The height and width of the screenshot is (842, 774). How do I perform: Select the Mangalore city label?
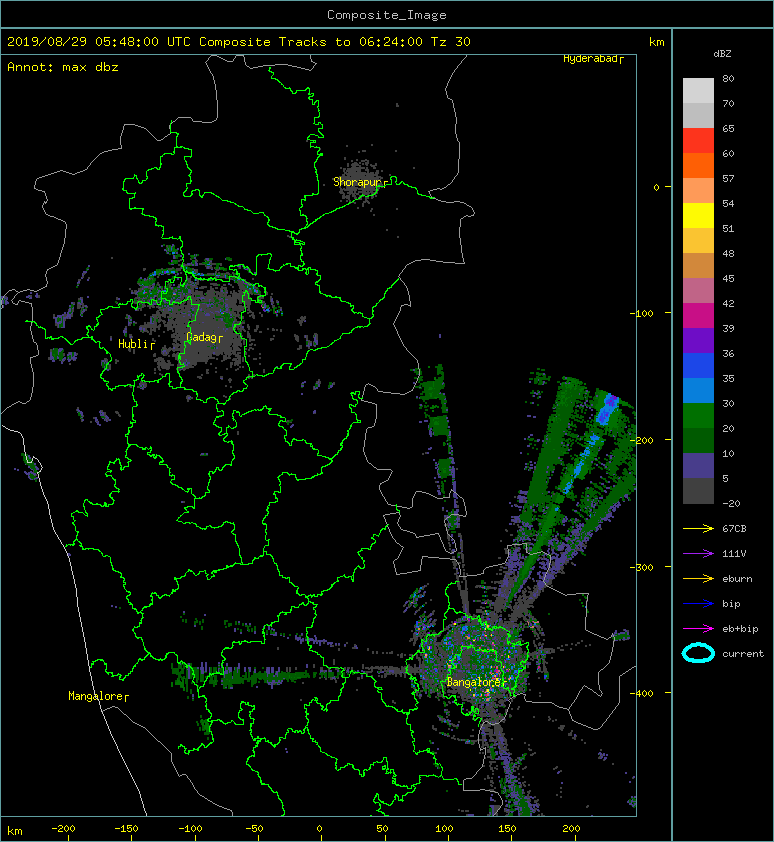[x=98, y=696]
